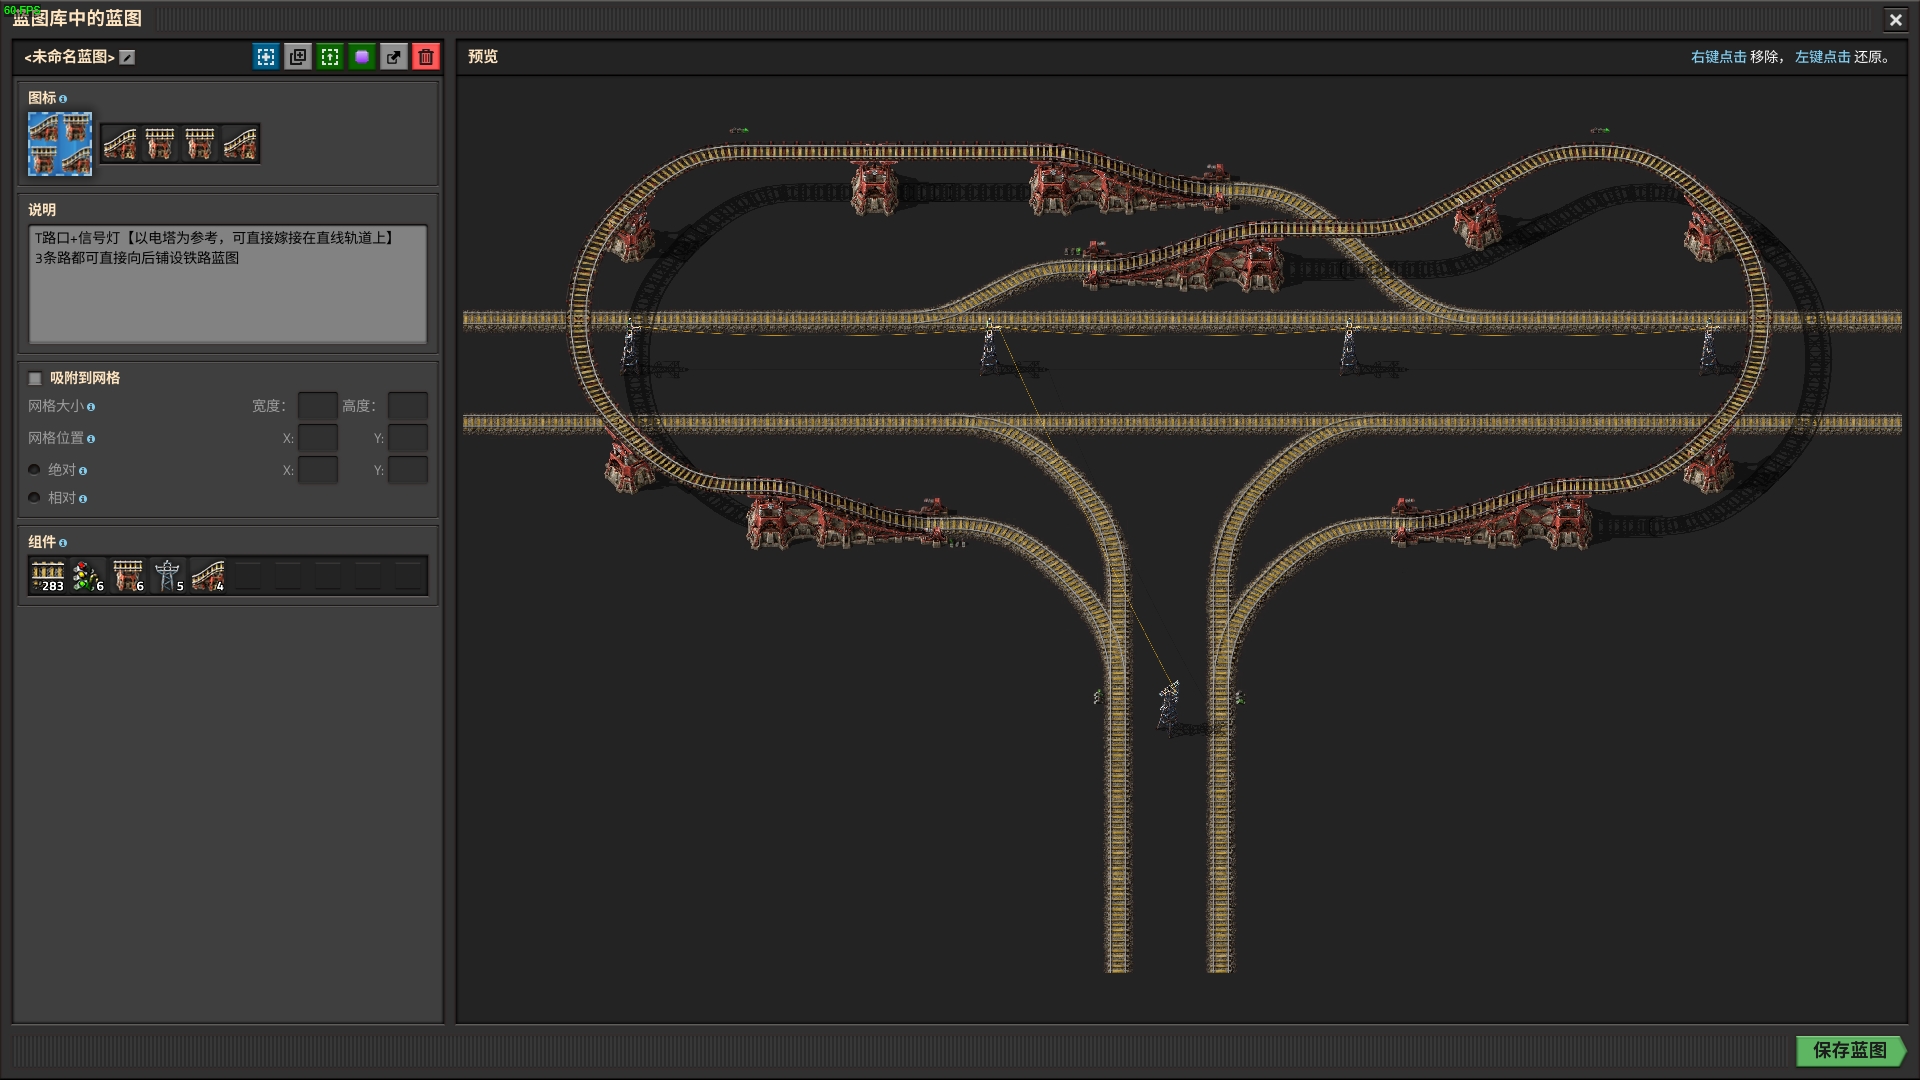Delete the blueprint with the red trash icon
1920x1080 pixels.
pos(426,57)
